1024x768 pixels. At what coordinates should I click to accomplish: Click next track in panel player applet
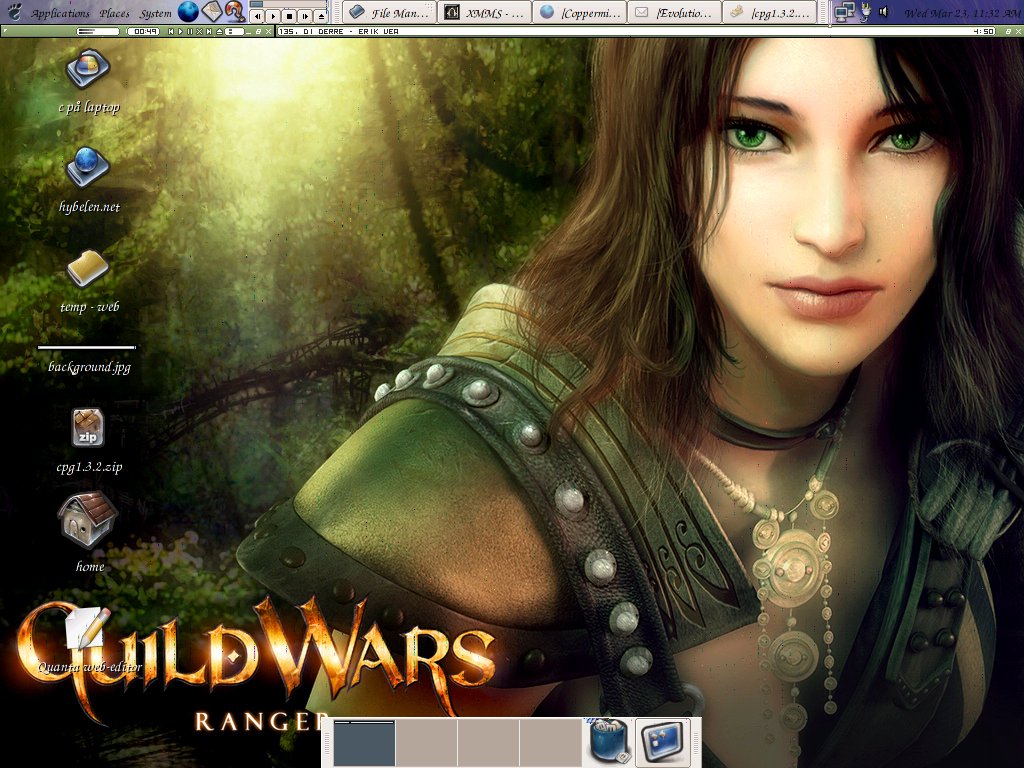click(x=305, y=16)
